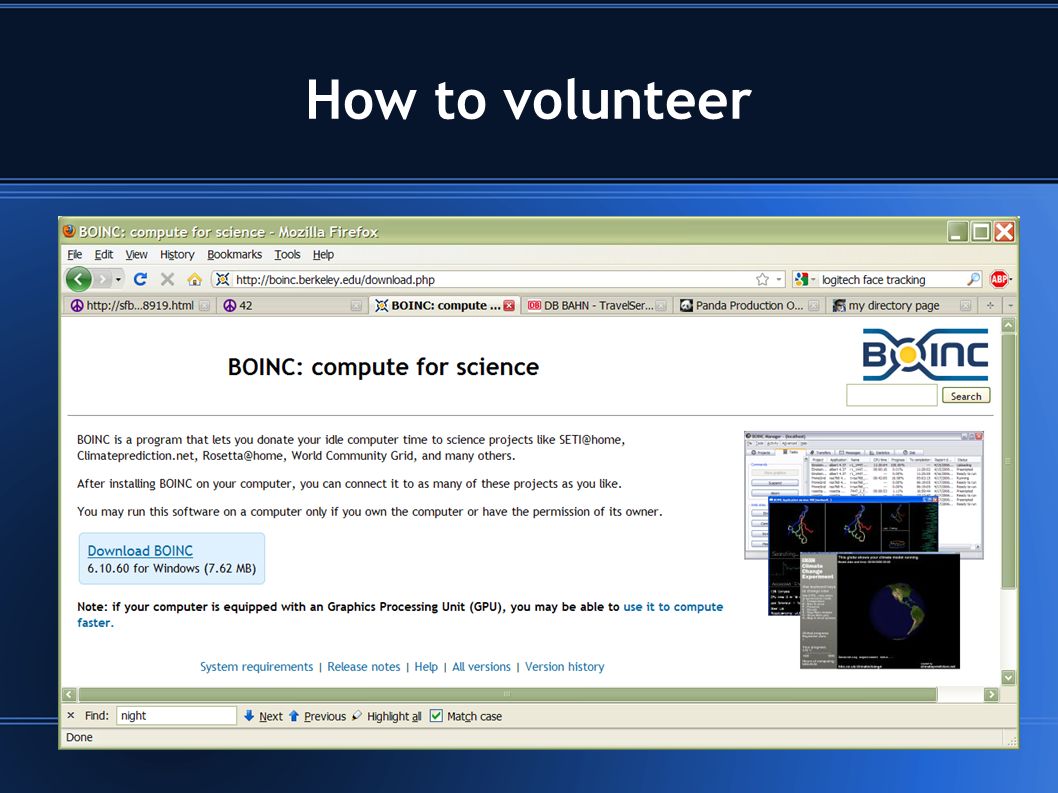1058x793 pixels.
Task: Switch to the http://sfb...8919.html tab
Action: (140, 306)
